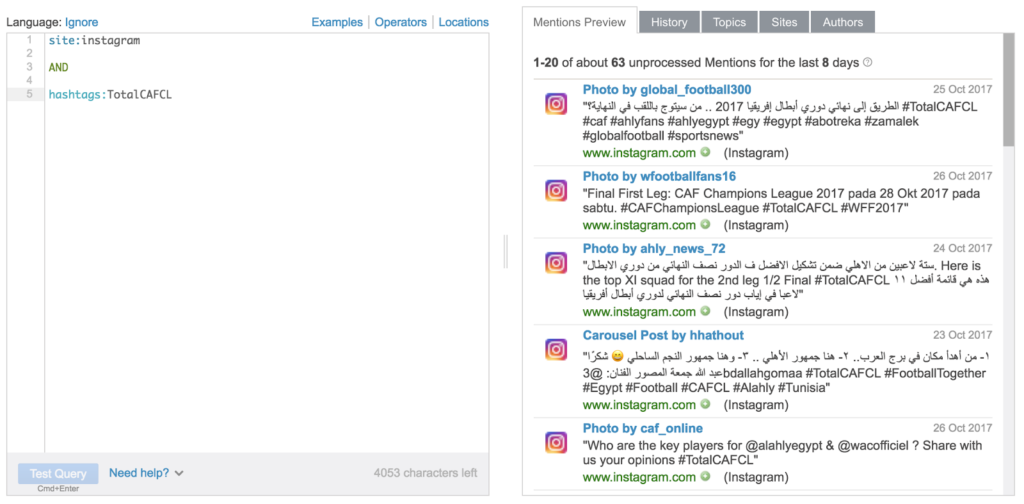Click help icon next to '8 days'
Image resolution: width=1024 pixels, height=504 pixels.
tap(867, 63)
